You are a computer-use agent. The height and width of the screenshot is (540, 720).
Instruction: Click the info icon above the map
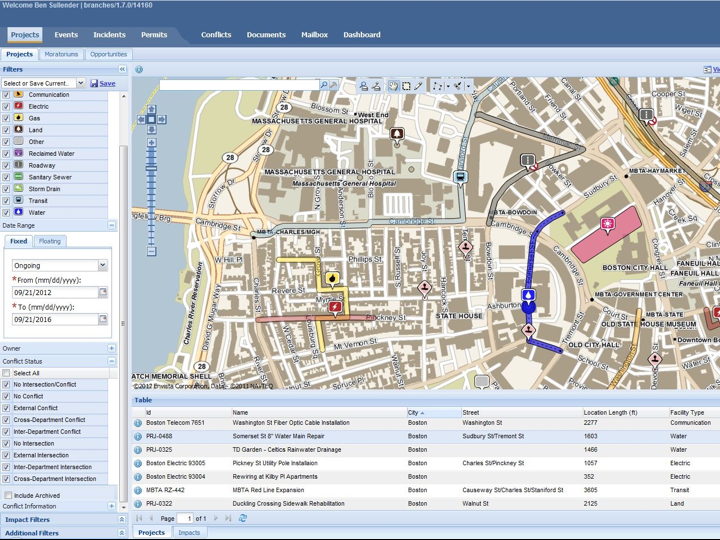tap(139, 69)
